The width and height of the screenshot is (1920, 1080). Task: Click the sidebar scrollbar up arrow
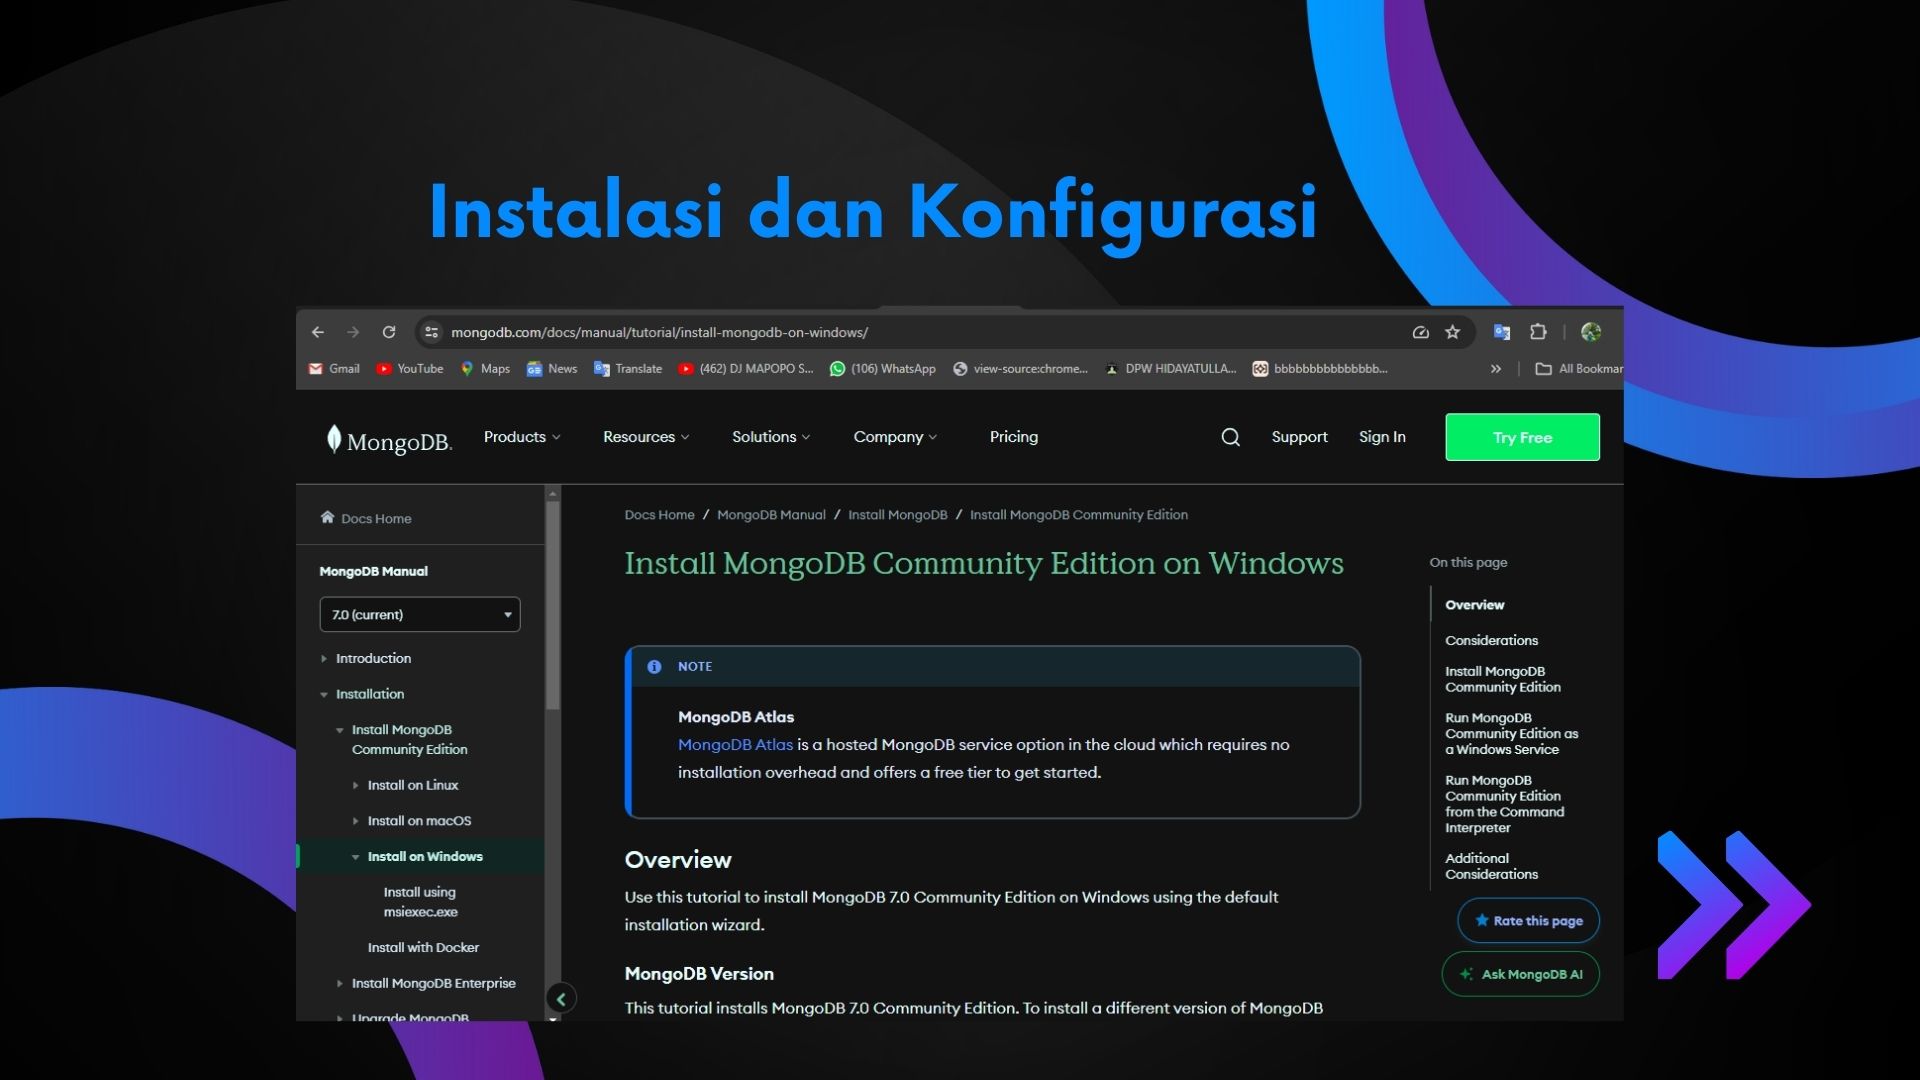pyautogui.click(x=552, y=493)
